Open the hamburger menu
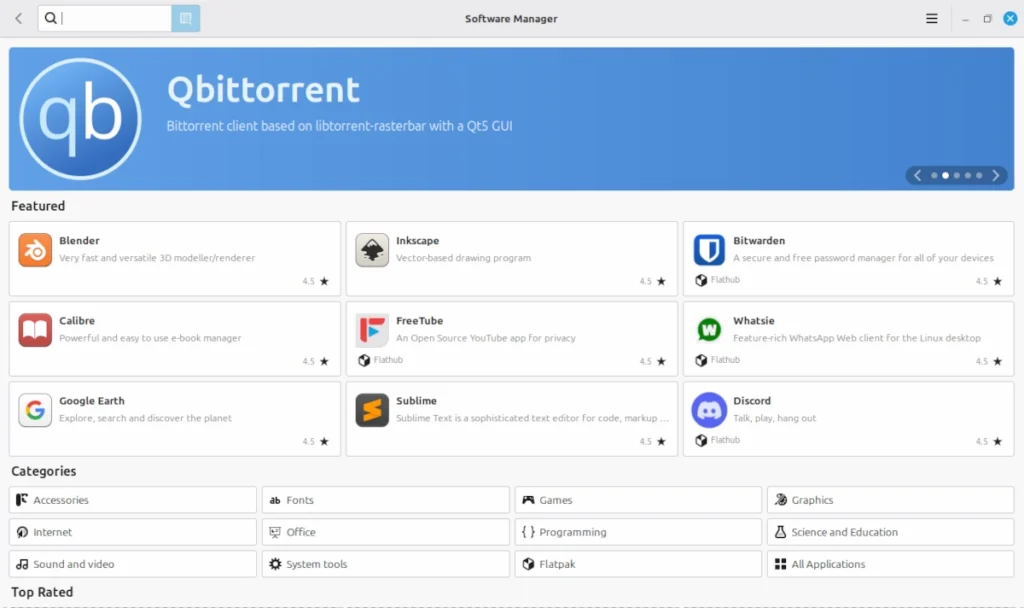This screenshot has height=608, width=1024. pyautogui.click(x=932, y=18)
